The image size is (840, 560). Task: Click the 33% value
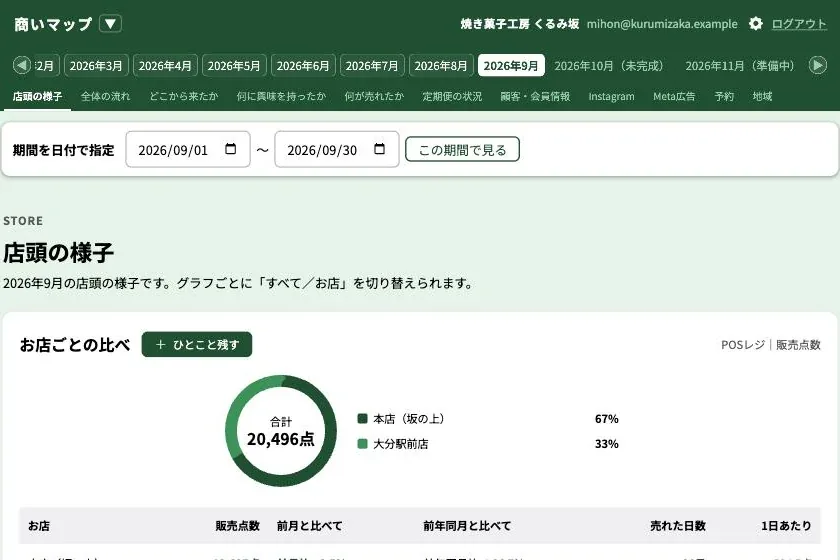pos(606,444)
